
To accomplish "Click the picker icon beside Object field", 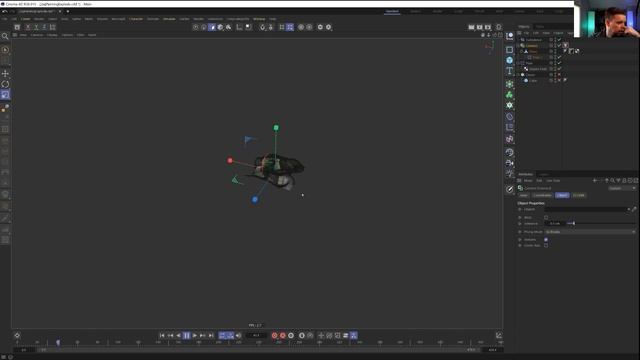I will coord(634,209).
